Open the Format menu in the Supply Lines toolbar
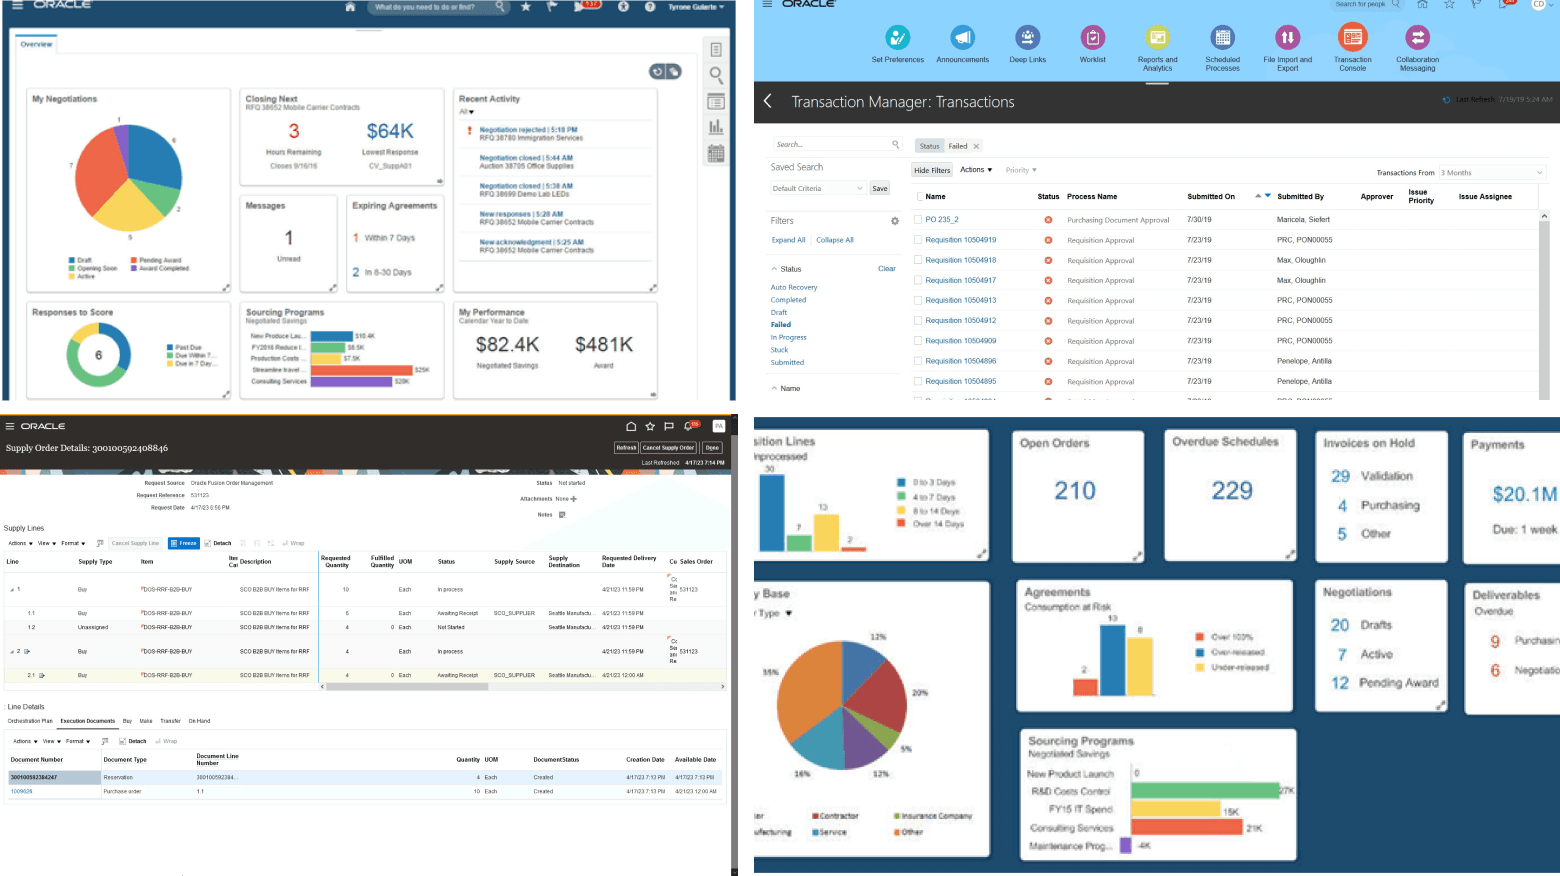The width and height of the screenshot is (1560, 876). click(73, 543)
